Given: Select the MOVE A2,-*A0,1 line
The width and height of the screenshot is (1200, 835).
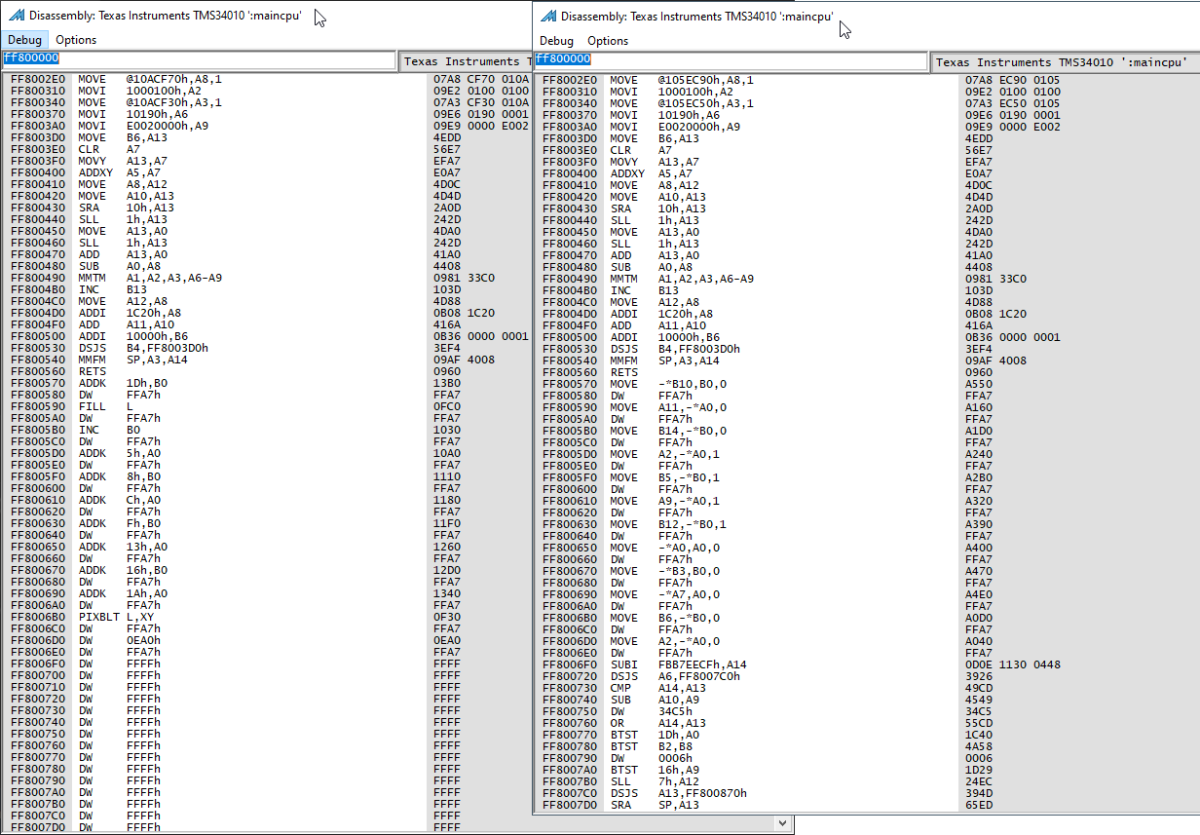Looking at the screenshot, I should click(664, 452).
